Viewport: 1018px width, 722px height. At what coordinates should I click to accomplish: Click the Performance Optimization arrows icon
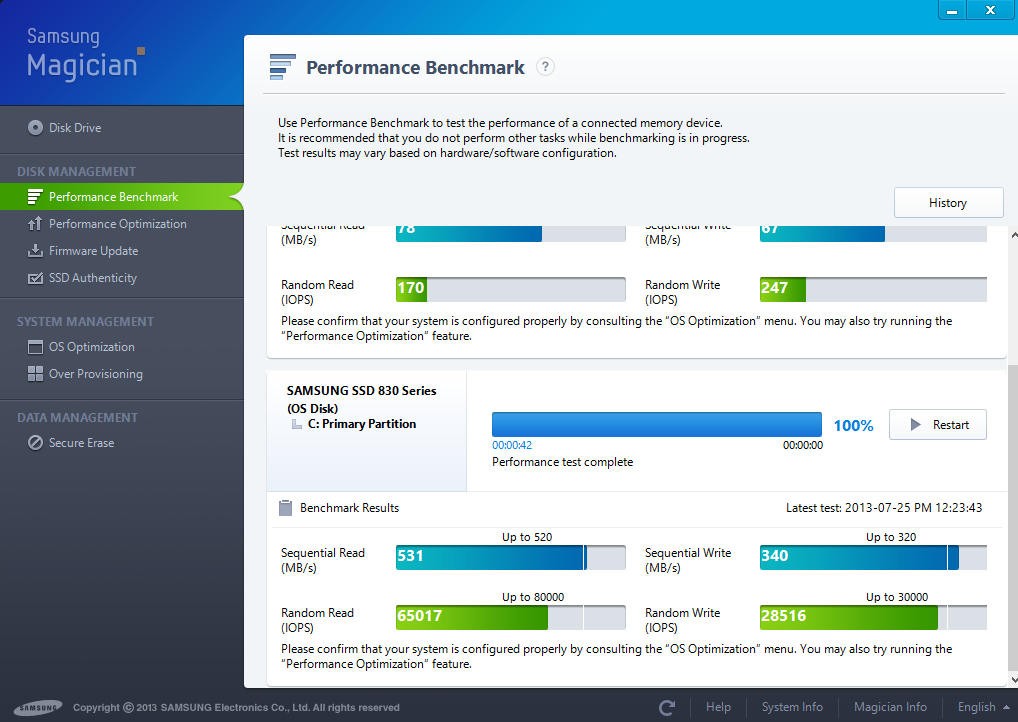pyautogui.click(x=35, y=224)
